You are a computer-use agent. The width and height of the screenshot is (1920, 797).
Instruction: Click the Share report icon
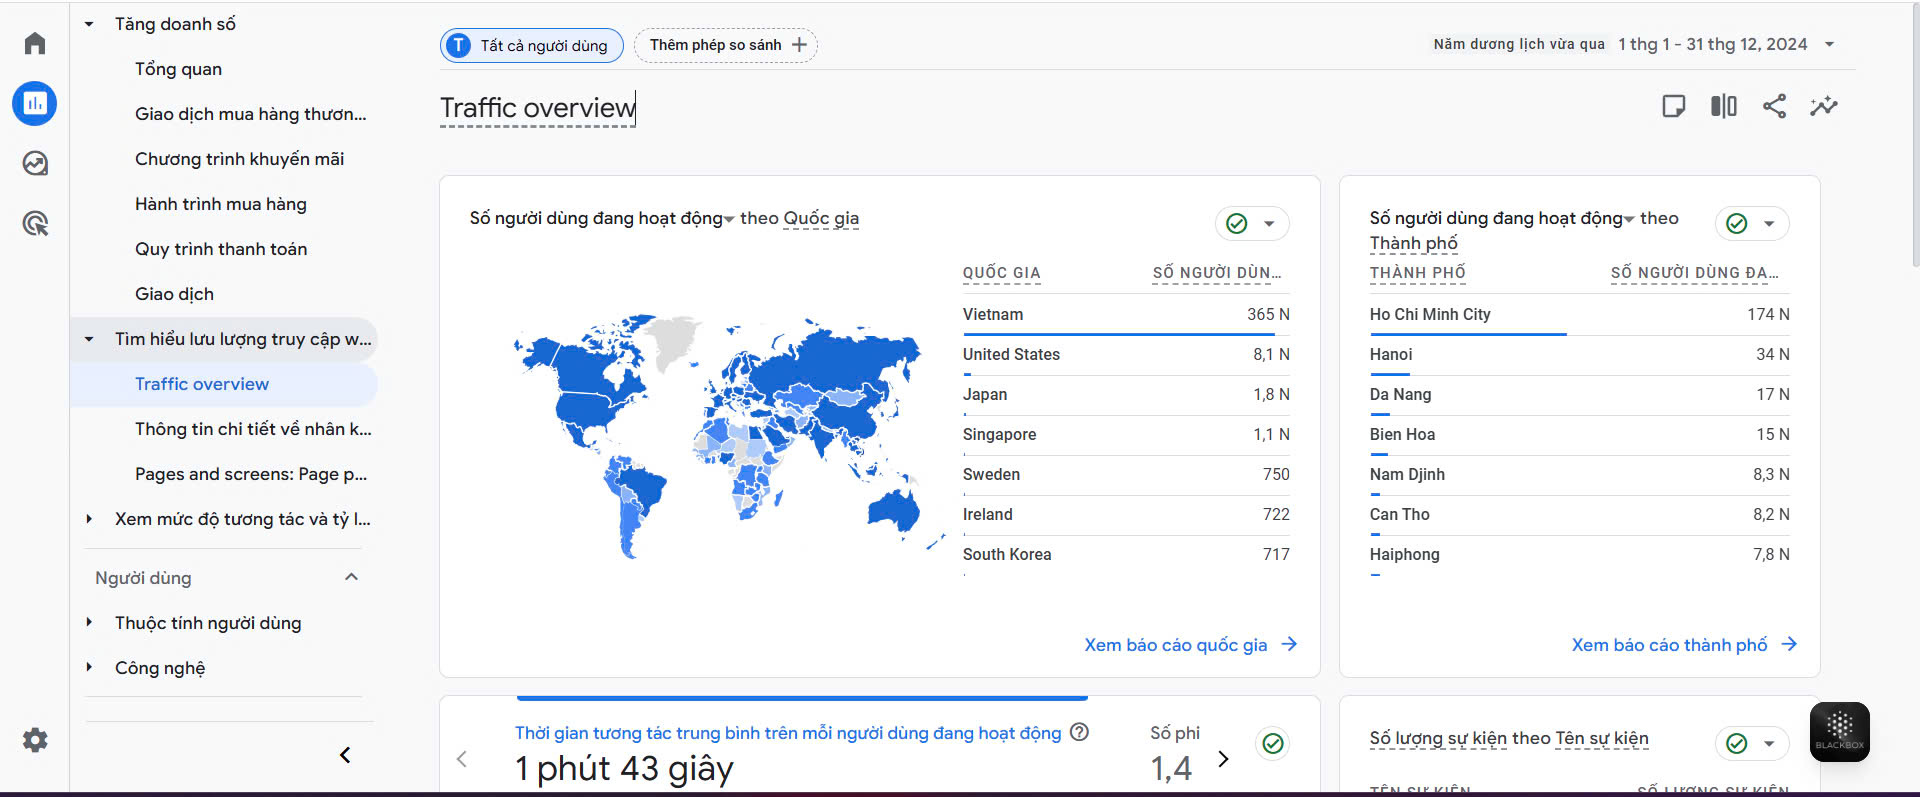pos(1774,107)
